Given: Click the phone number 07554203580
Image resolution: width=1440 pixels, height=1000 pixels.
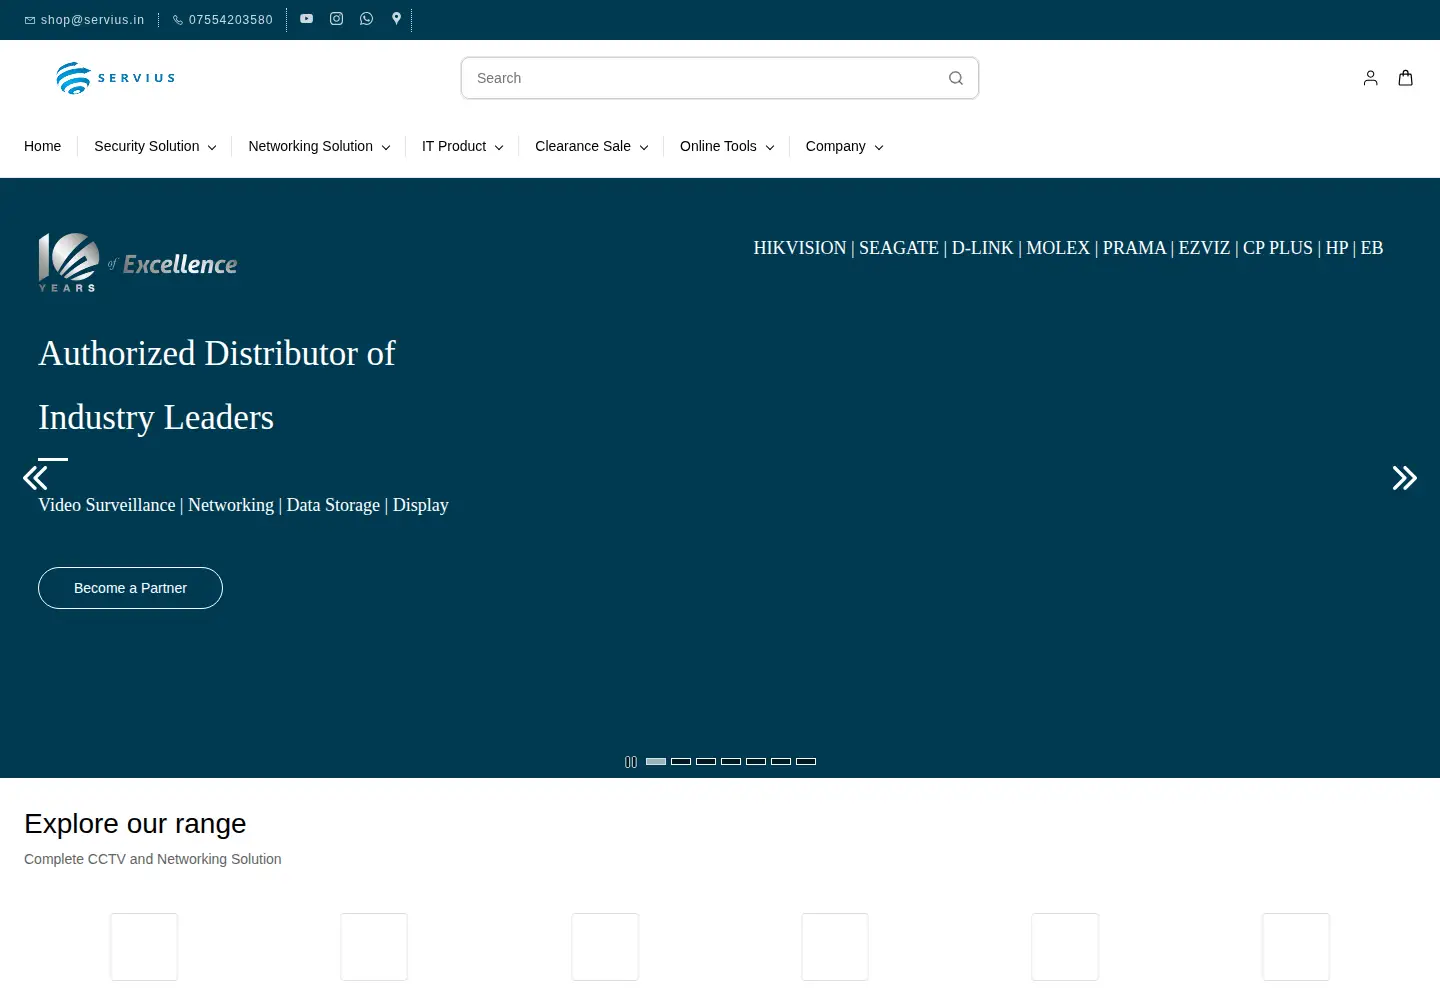Looking at the screenshot, I should [223, 20].
